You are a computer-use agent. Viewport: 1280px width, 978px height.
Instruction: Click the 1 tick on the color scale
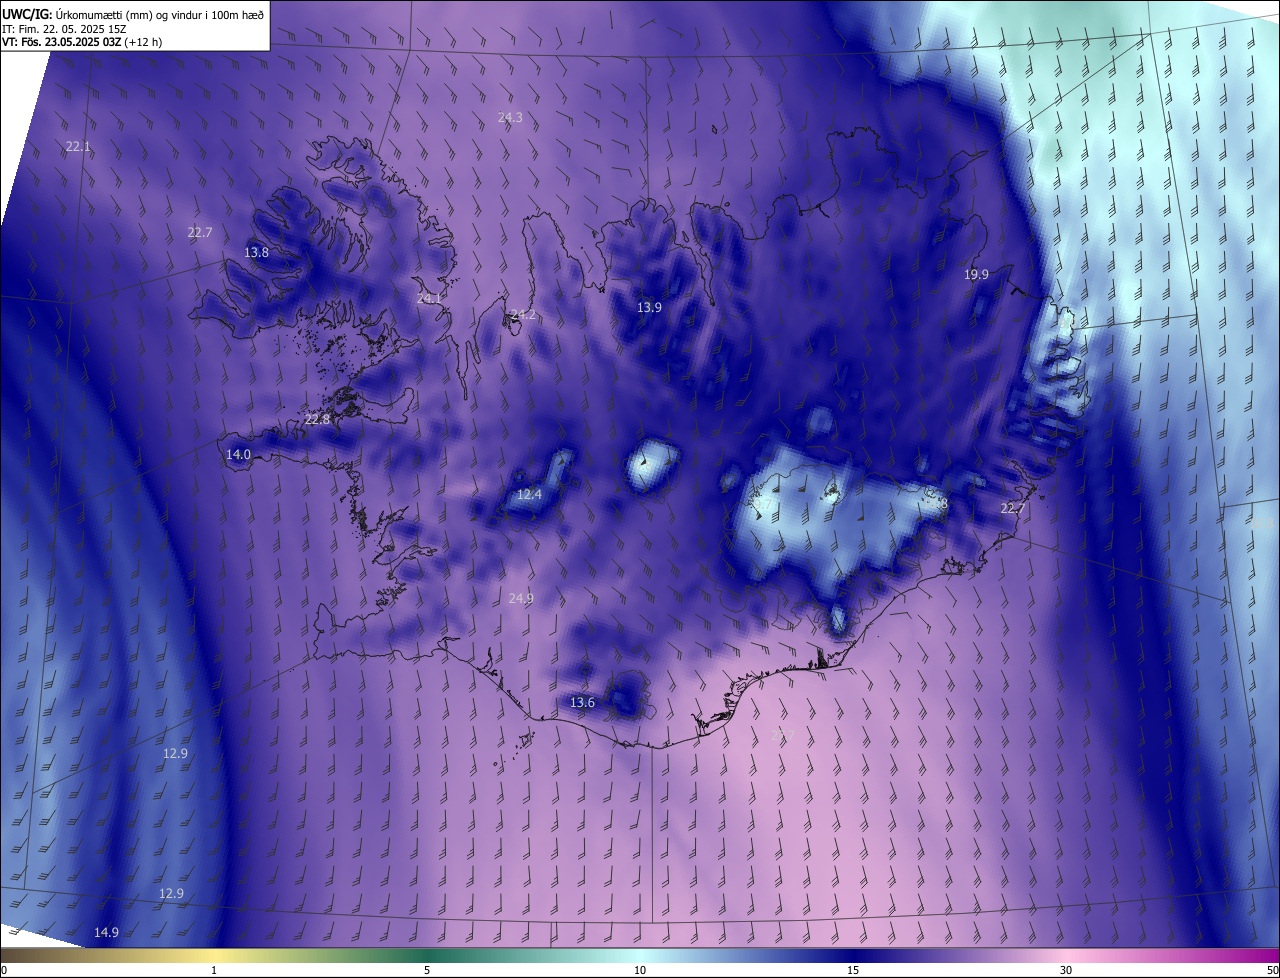point(214,970)
